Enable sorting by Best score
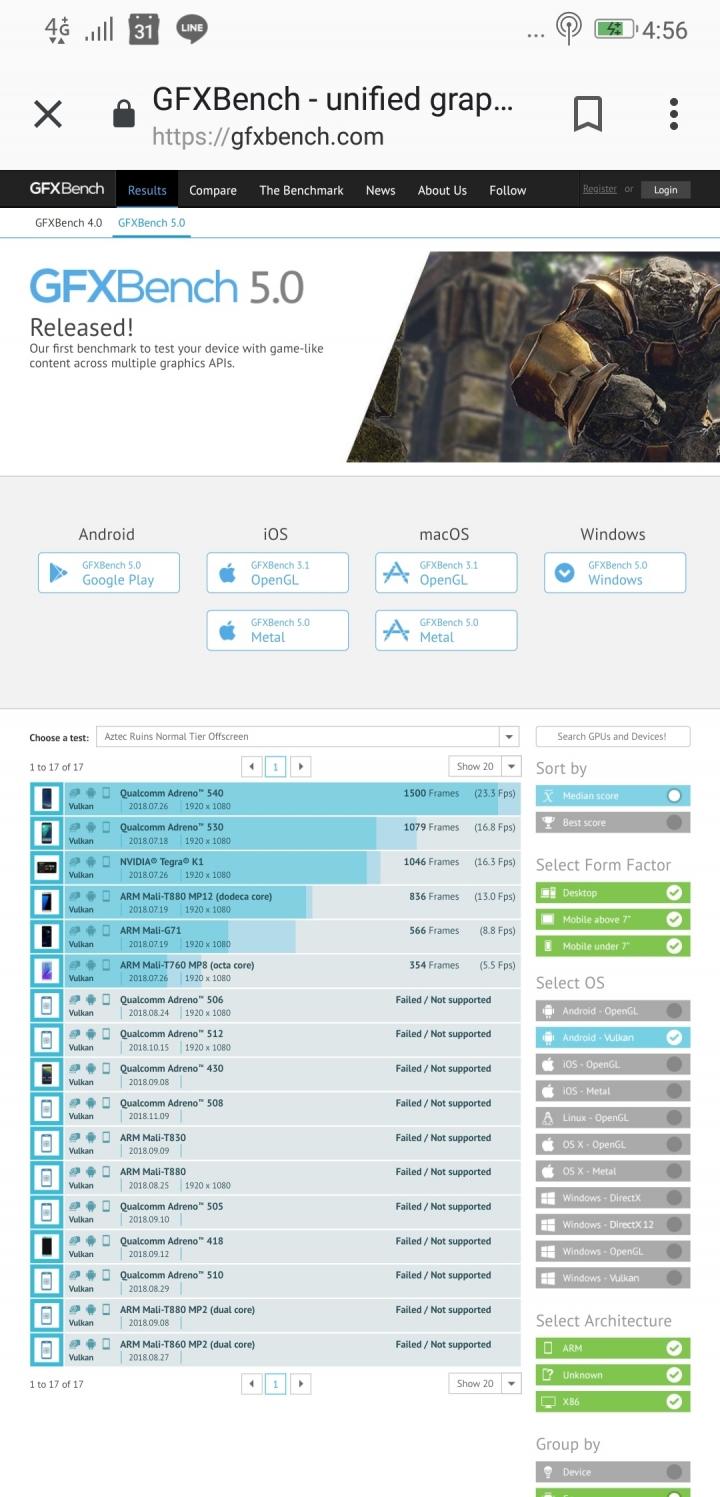The image size is (720, 1497). [613, 823]
